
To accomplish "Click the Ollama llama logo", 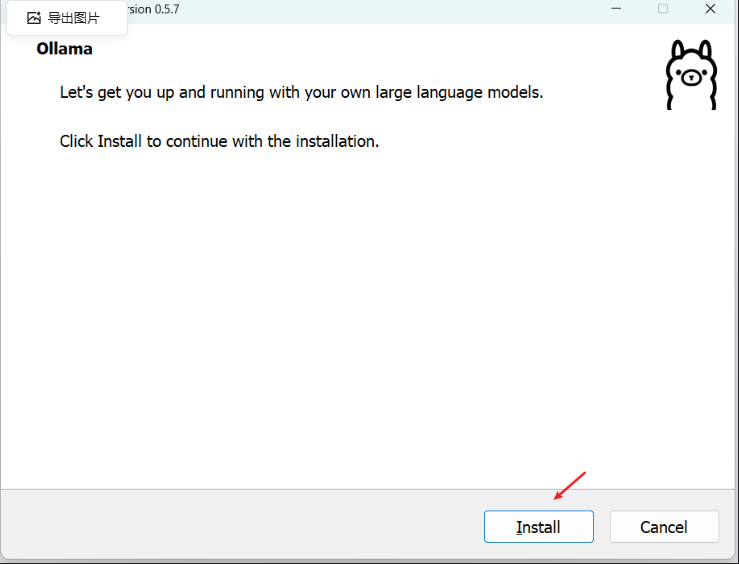I will 691,76.
